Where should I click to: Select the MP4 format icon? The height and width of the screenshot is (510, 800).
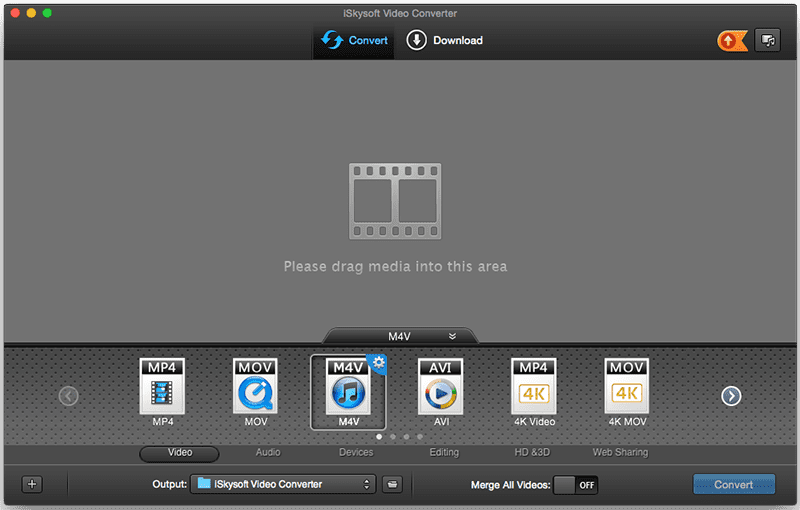163,388
